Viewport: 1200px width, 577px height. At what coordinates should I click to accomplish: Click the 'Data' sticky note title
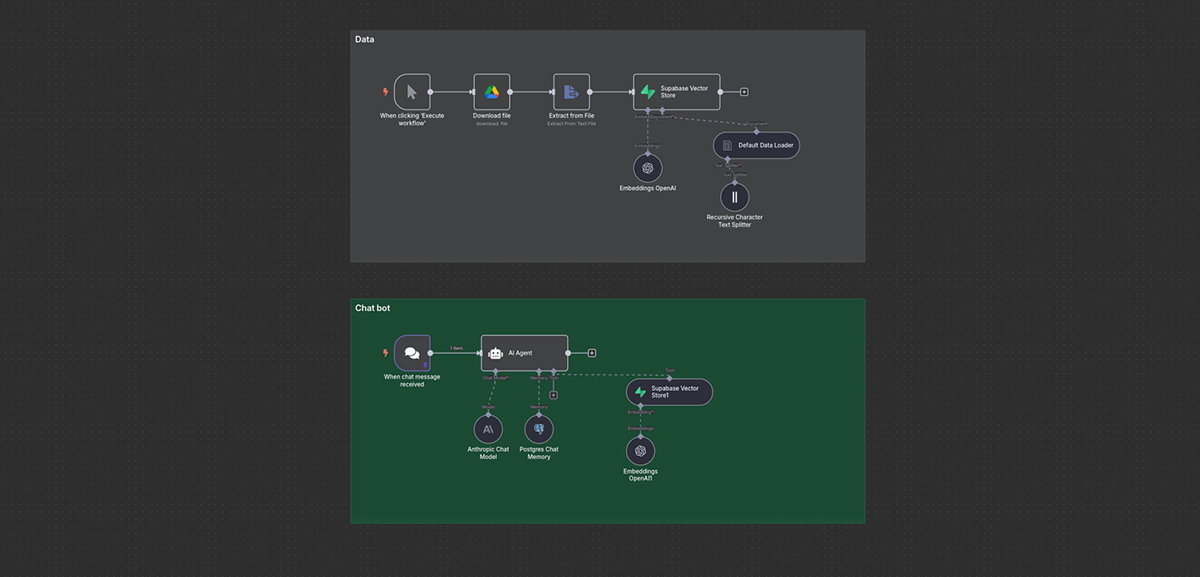pos(365,40)
